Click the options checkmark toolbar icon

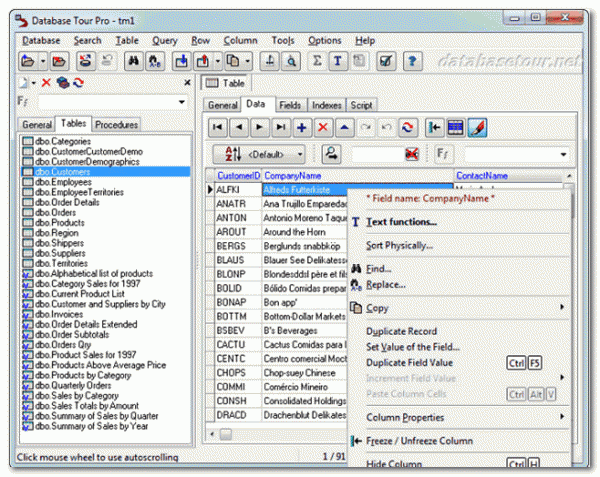(385, 61)
